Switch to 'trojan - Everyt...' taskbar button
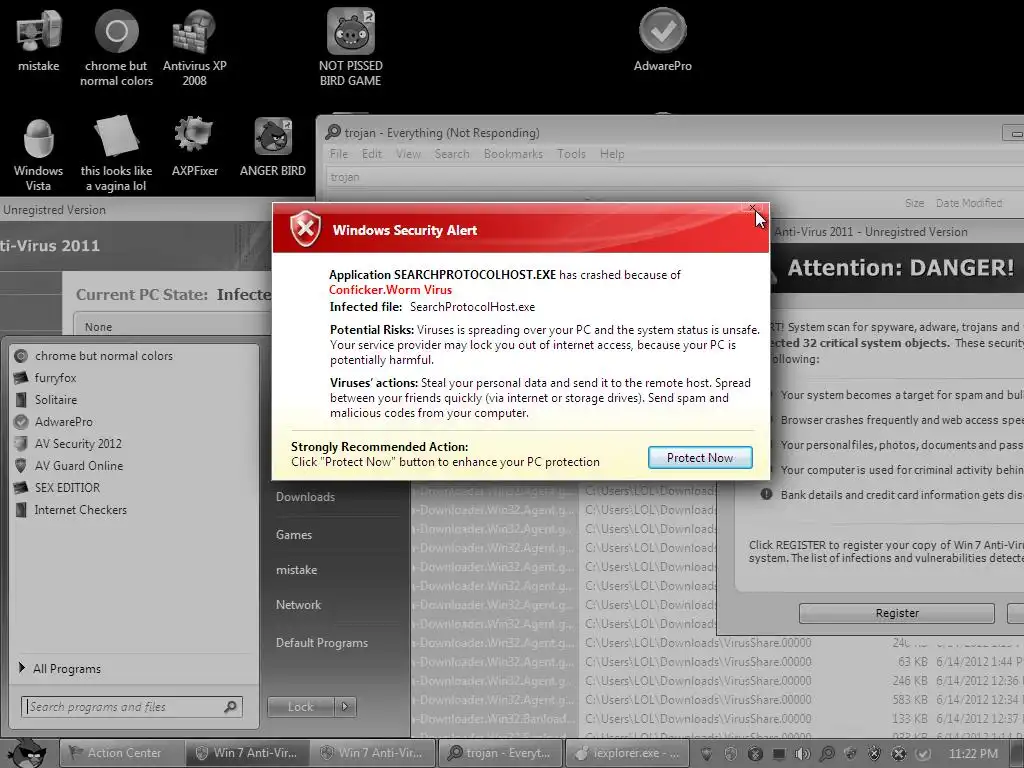 click(499, 753)
